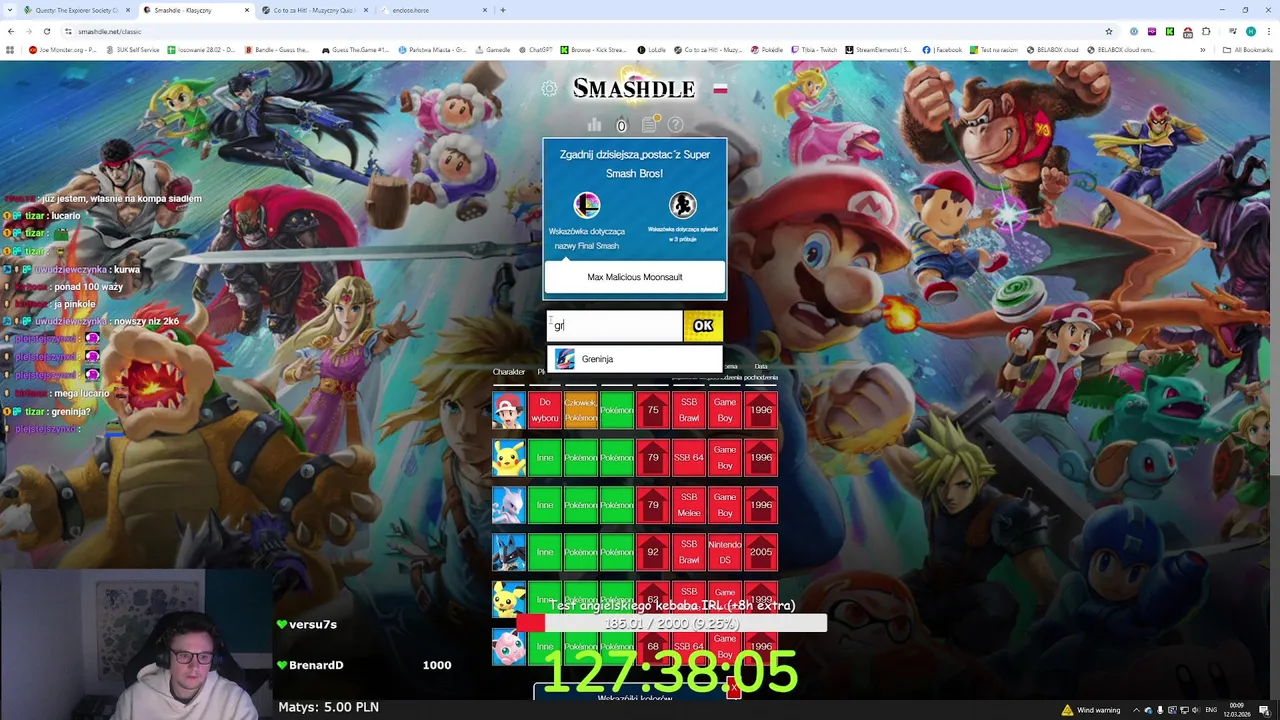Viewport: 1280px width, 720px height.
Task: Choose Greninja from the suggestion list
Action: click(634, 359)
